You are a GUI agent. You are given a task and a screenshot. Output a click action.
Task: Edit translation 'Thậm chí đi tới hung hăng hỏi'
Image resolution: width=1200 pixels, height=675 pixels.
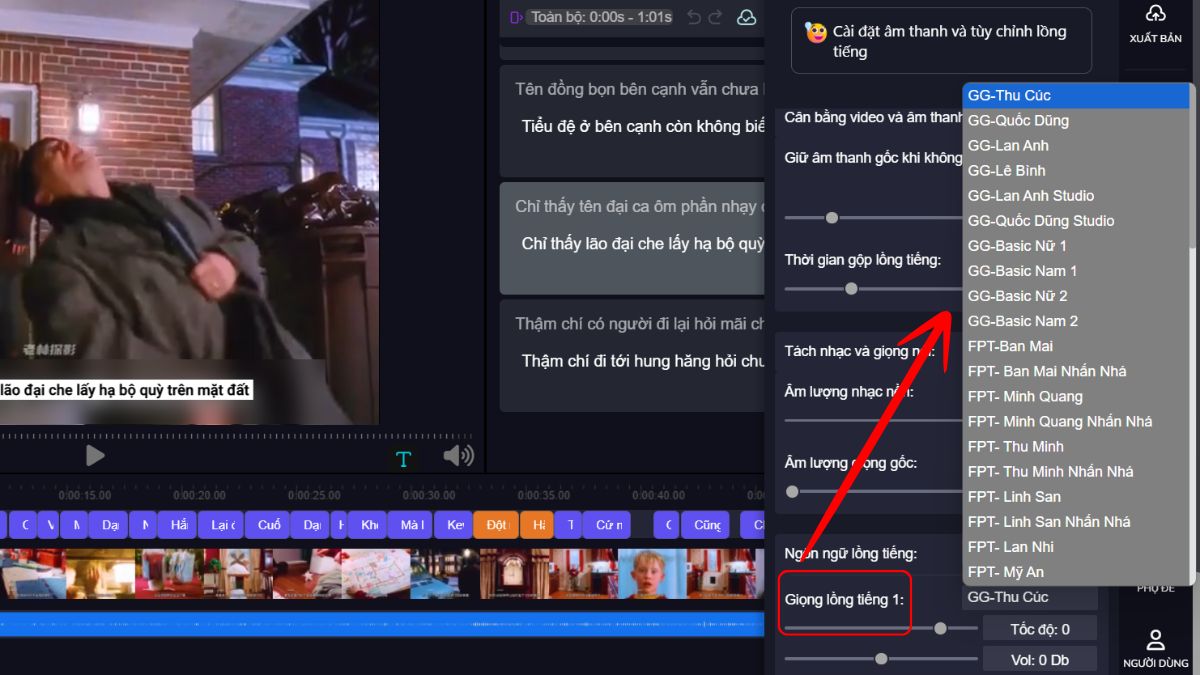coord(643,361)
